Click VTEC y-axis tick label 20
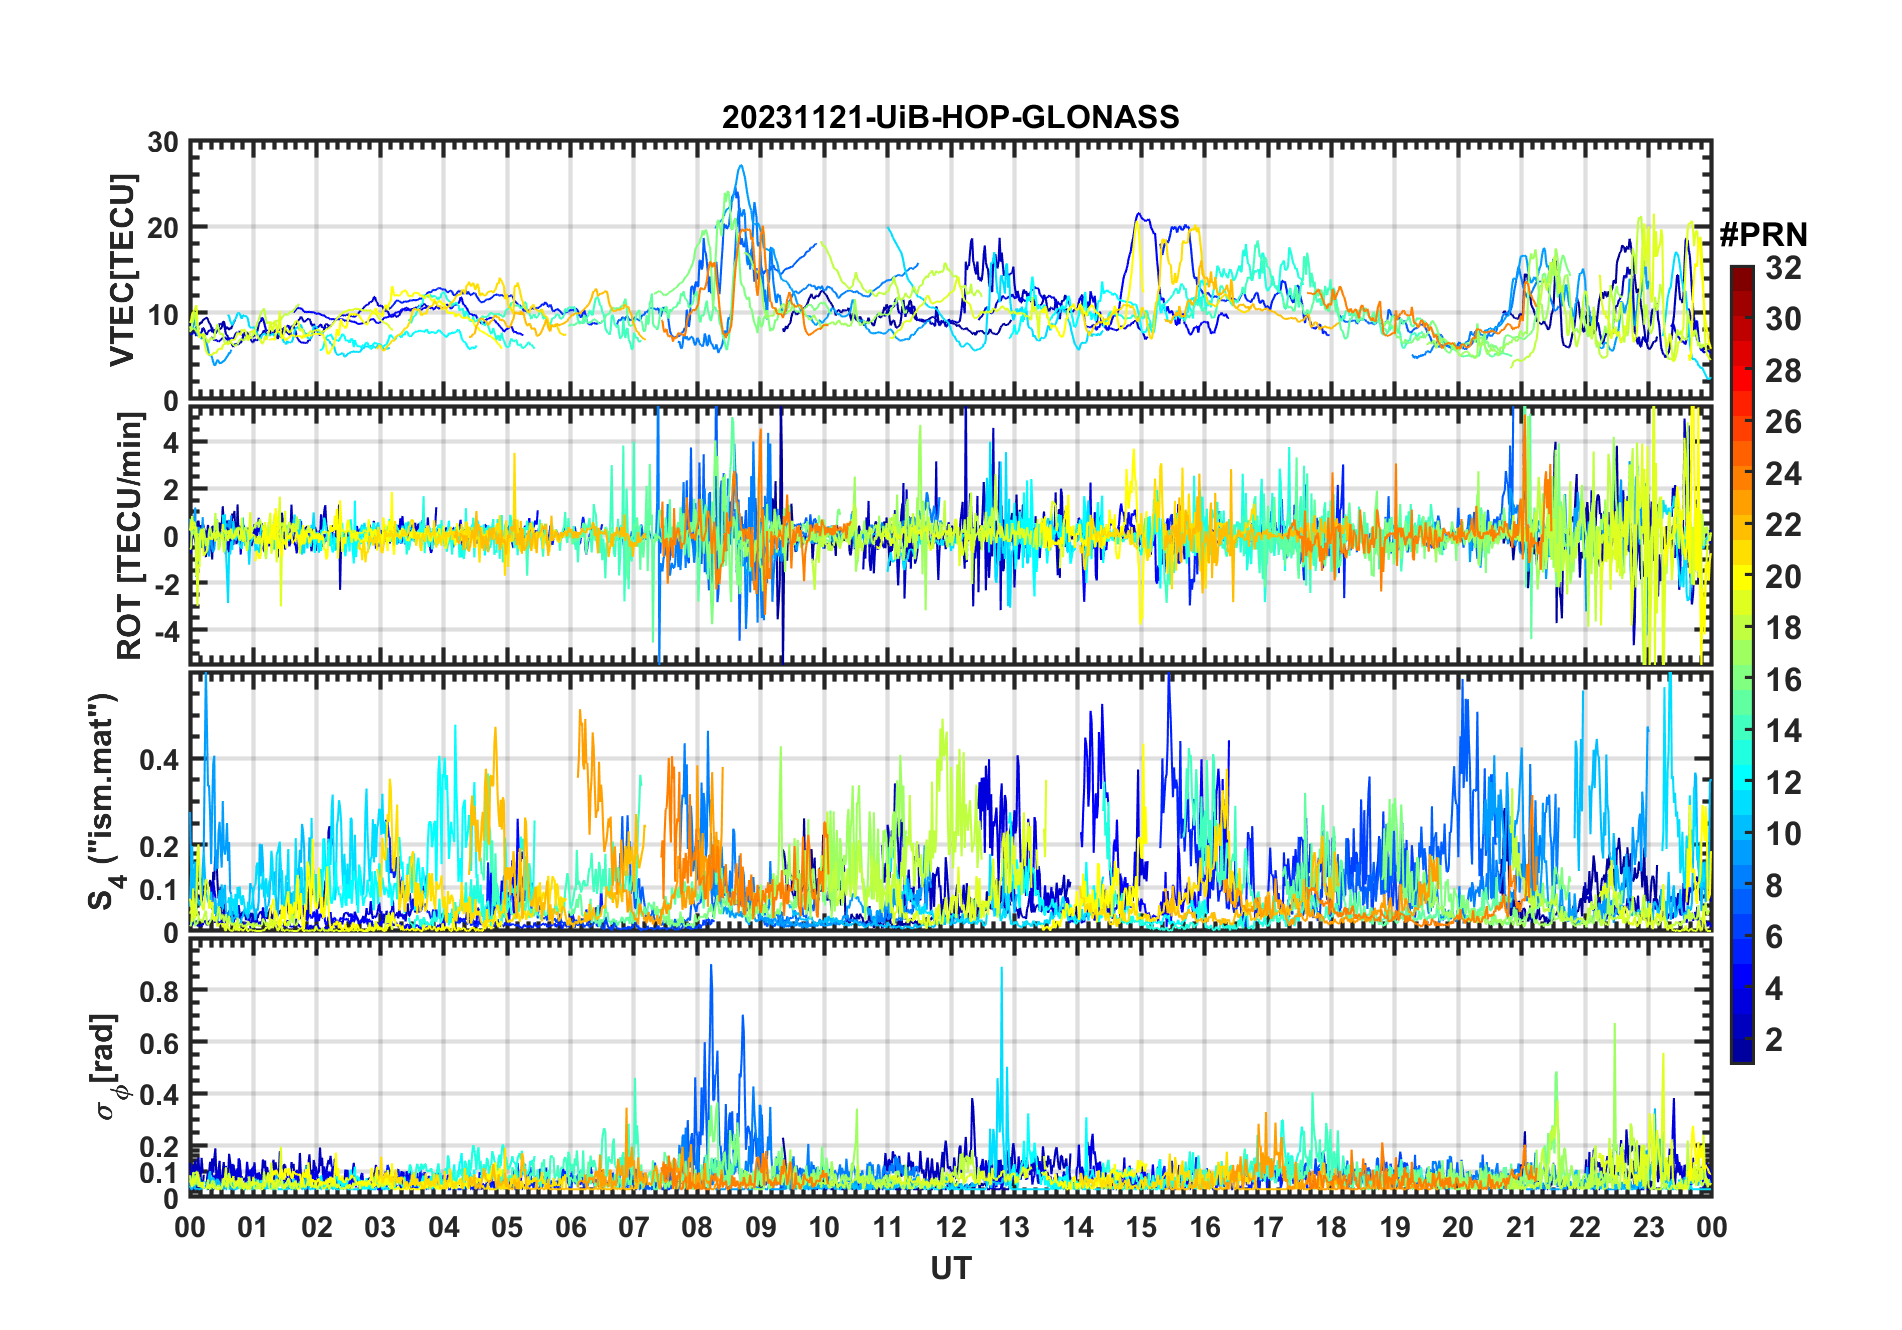This screenshot has width=1902, height=1330. click(x=163, y=228)
